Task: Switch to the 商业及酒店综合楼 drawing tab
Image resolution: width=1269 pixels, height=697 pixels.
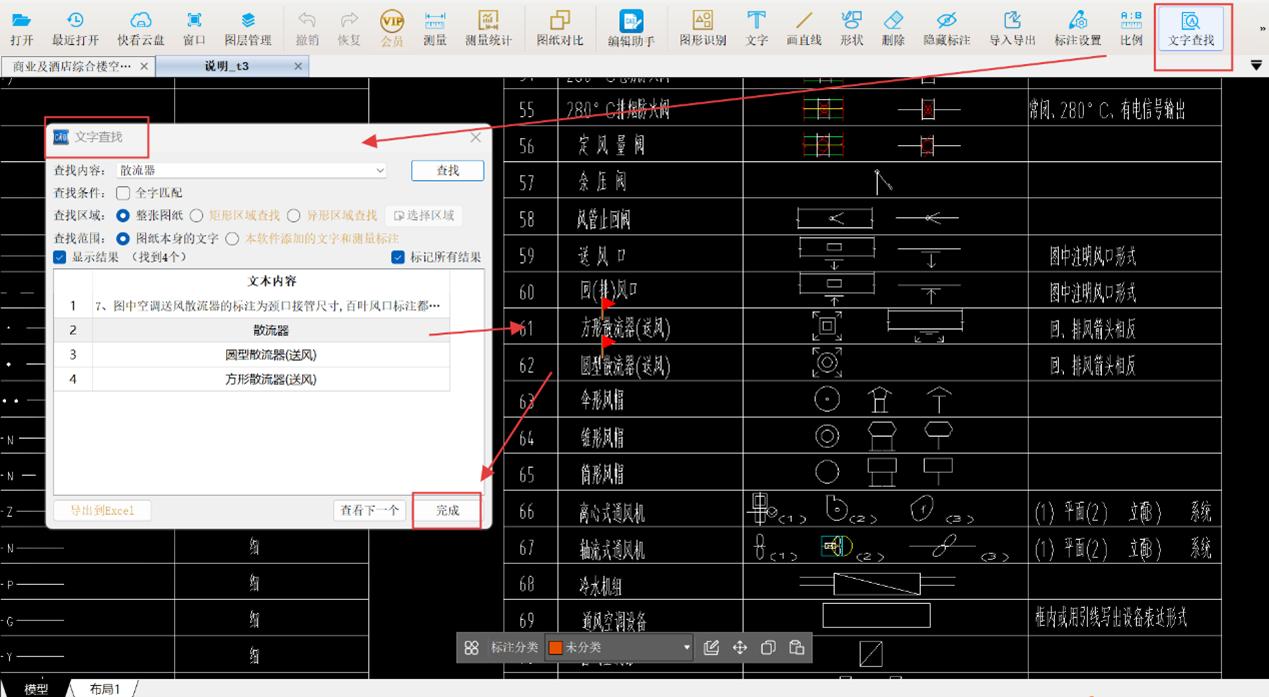Action: click(x=71, y=66)
